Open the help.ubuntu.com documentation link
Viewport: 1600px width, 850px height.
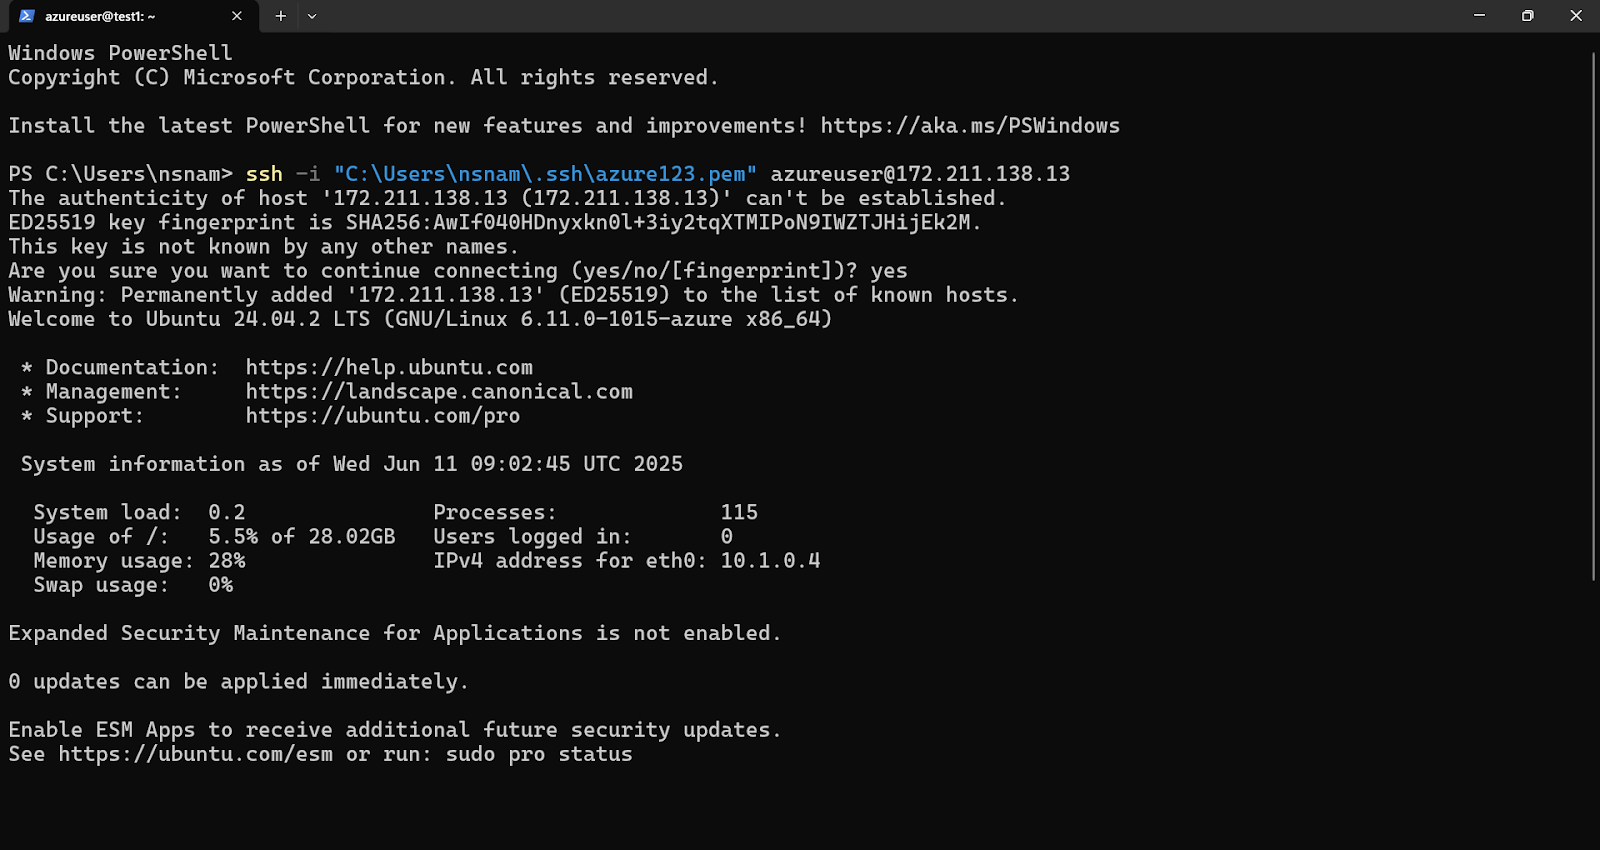389,368
